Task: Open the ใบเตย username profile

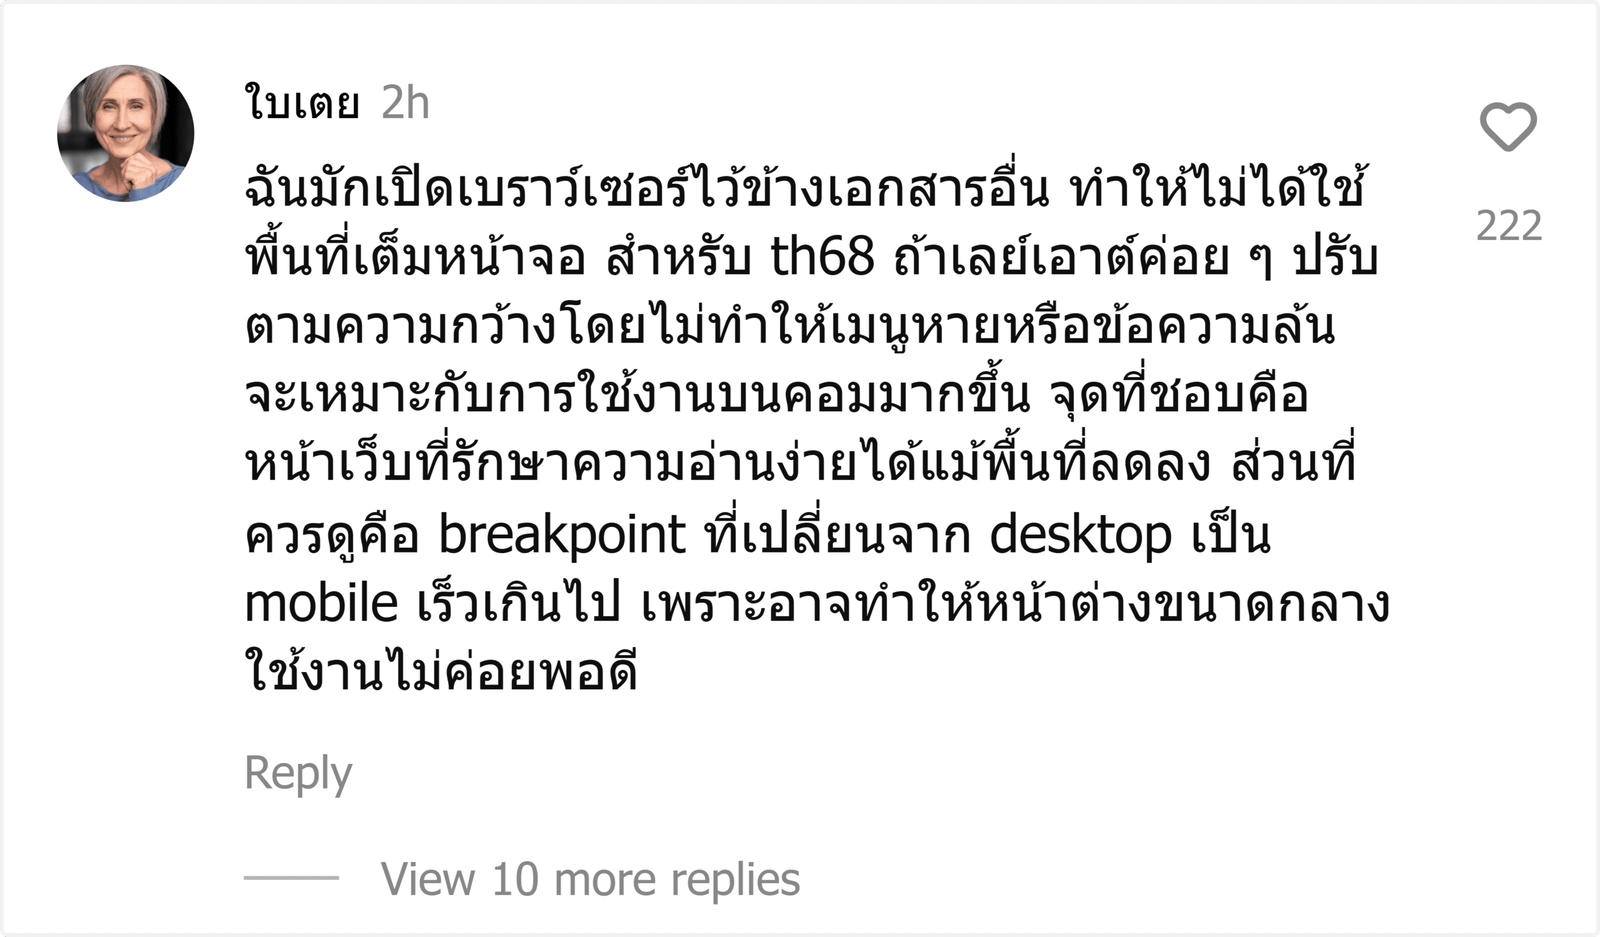Action: (302, 103)
